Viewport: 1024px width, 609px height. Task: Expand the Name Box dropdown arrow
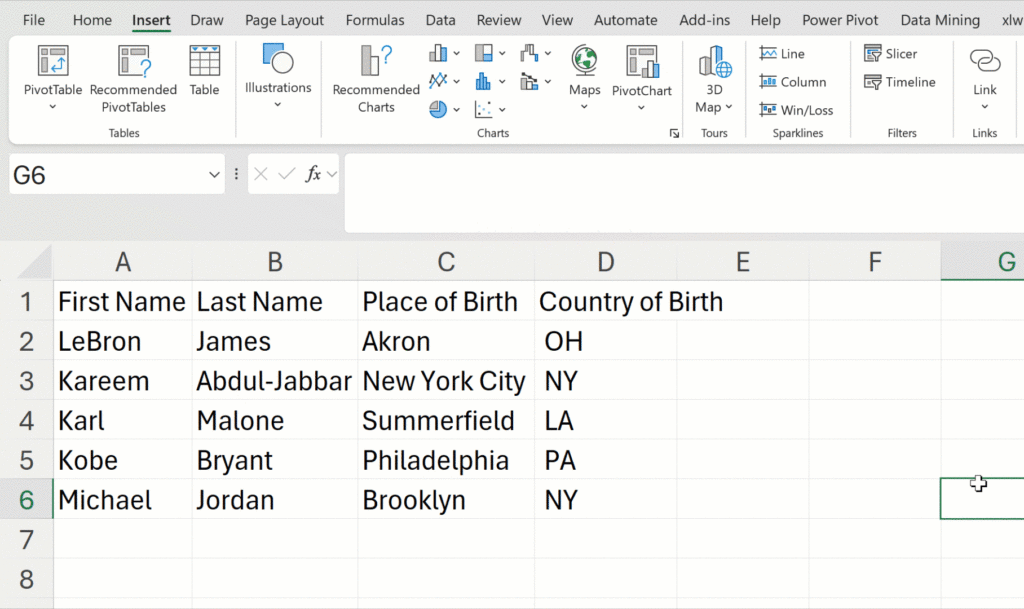(214, 175)
